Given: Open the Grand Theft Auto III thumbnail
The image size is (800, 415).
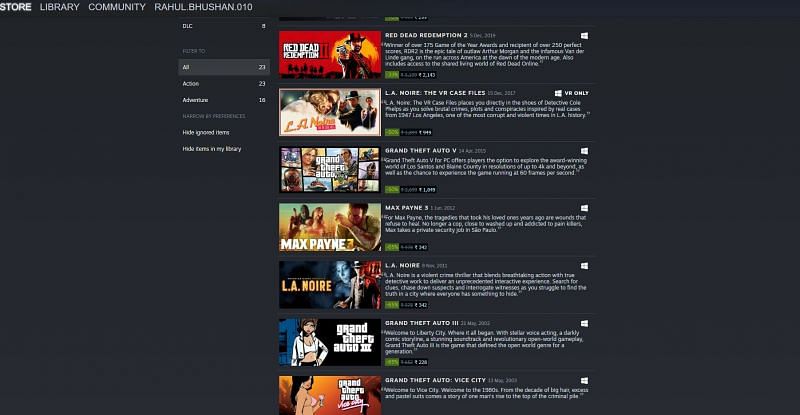Looking at the screenshot, I should 330,343.
